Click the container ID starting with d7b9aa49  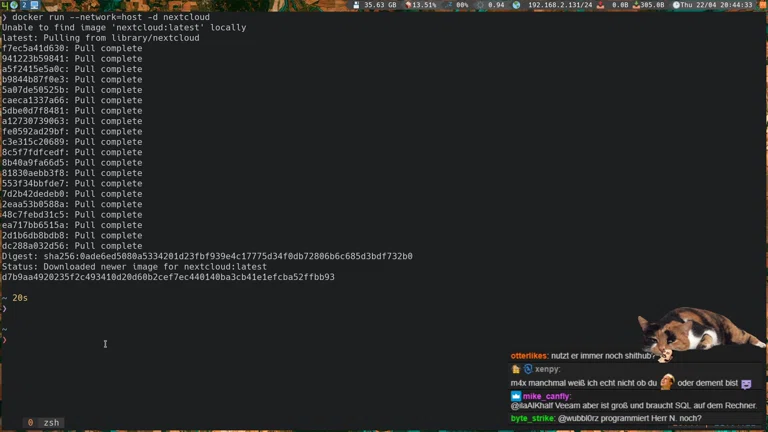(x=168, y=277)
